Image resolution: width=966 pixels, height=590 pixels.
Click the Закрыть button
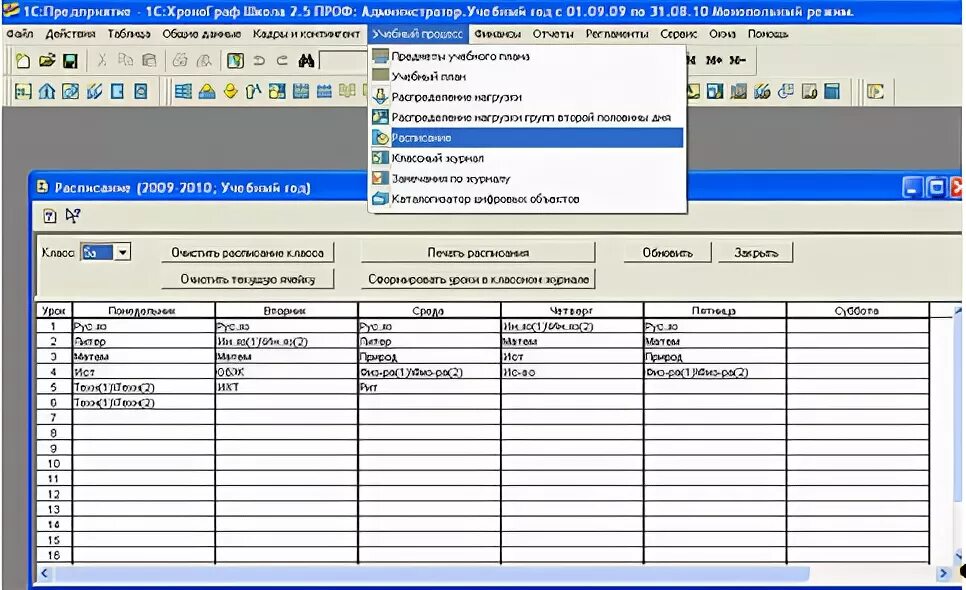click(x=755, y=253)
